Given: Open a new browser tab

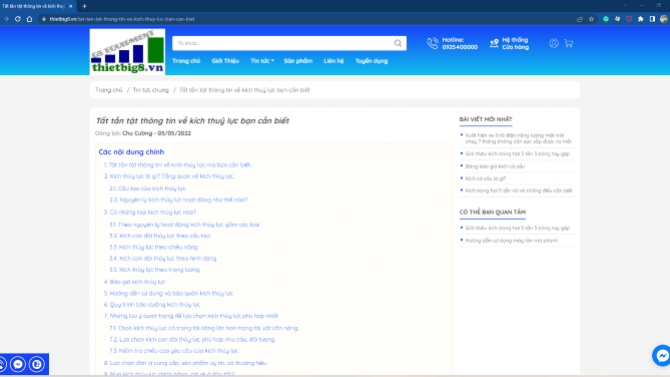Looking at the screenshot, I should 84,6.
